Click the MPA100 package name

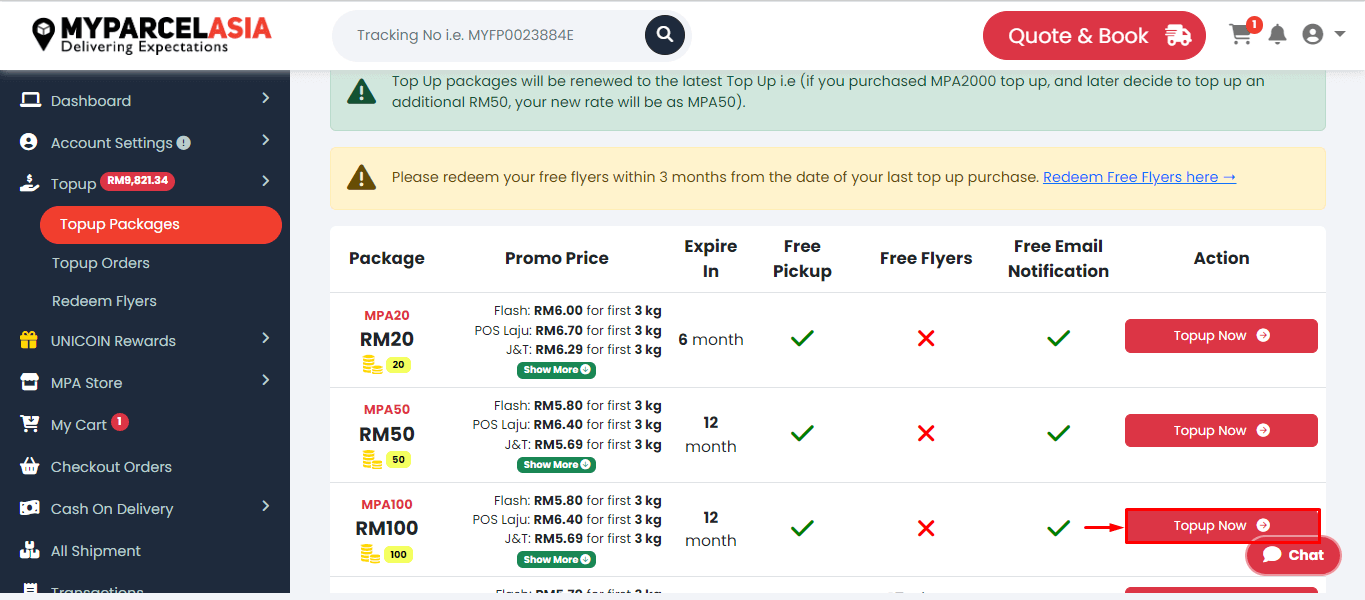tap(387, 504)
